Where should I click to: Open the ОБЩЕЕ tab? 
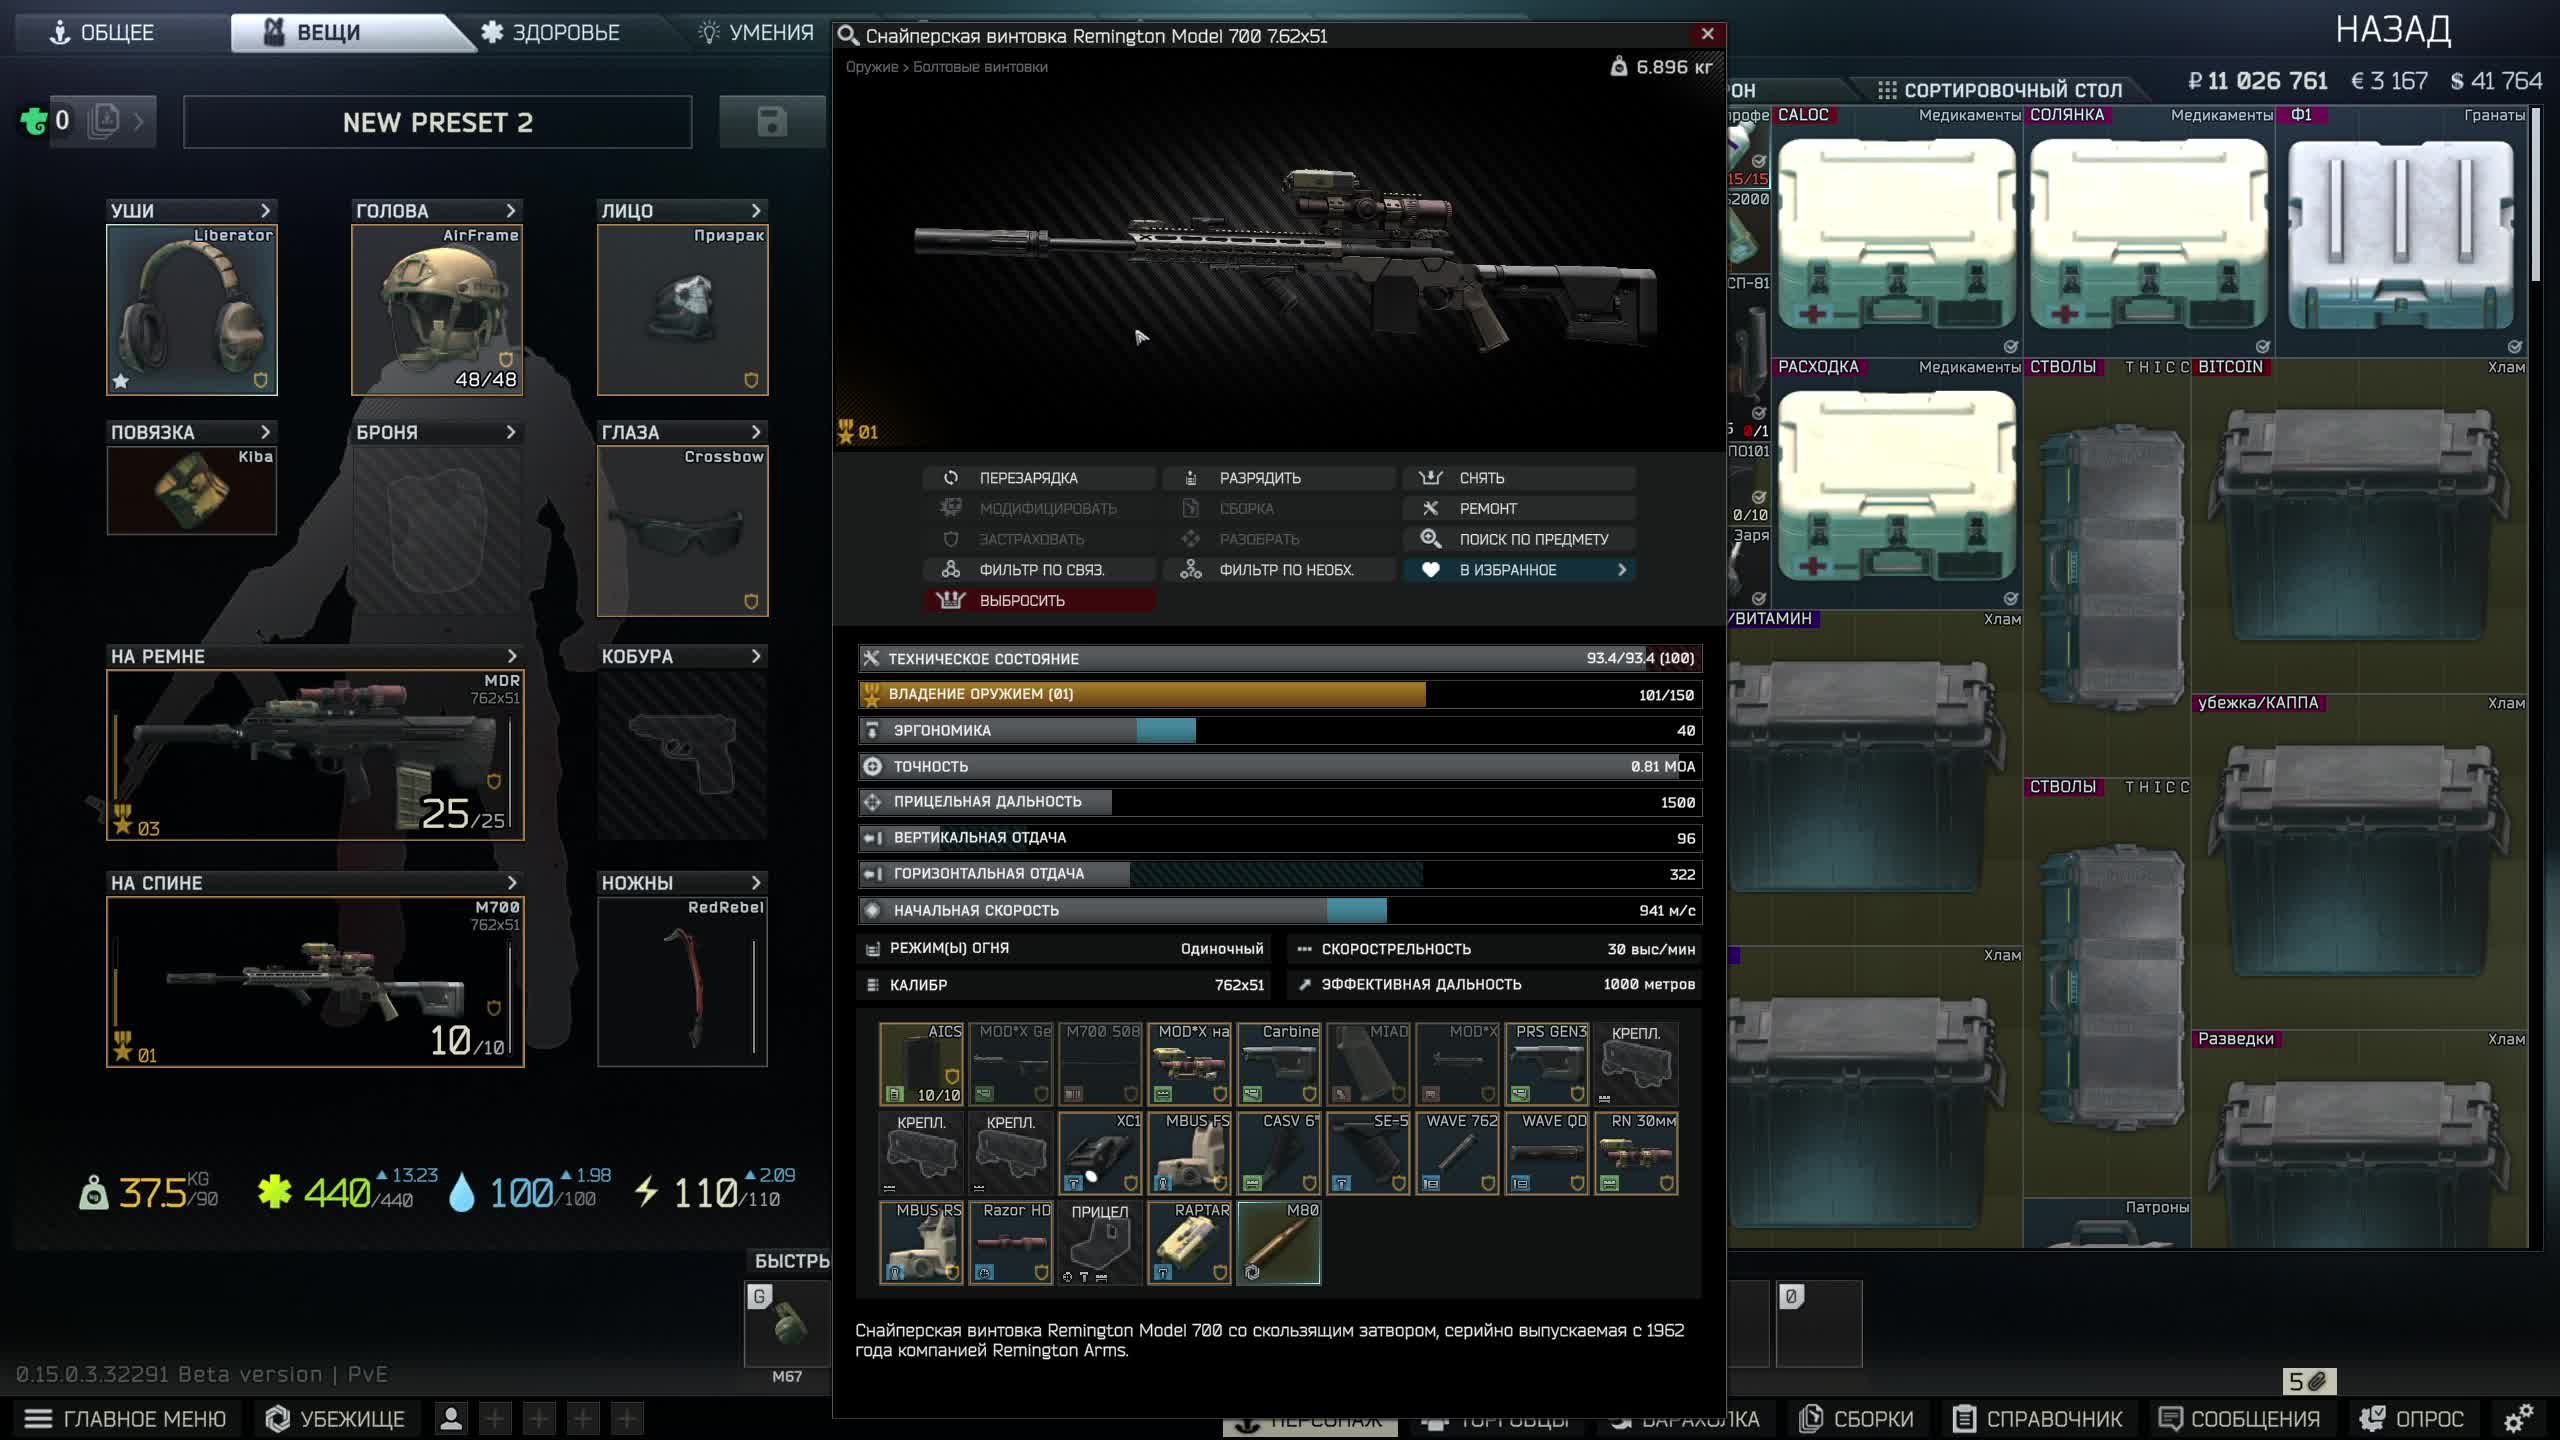[103, 33]
